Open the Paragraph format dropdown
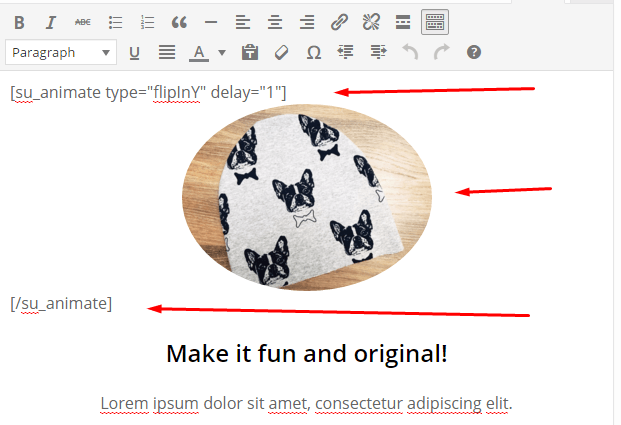Viewport: 621px width, 425px height. tap(61, 52)
